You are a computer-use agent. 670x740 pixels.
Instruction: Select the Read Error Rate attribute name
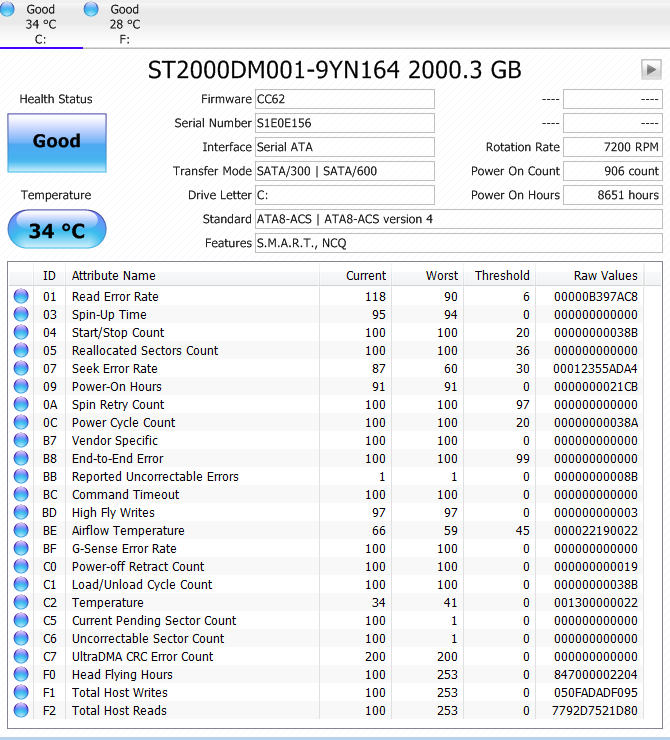pos(115,296)
